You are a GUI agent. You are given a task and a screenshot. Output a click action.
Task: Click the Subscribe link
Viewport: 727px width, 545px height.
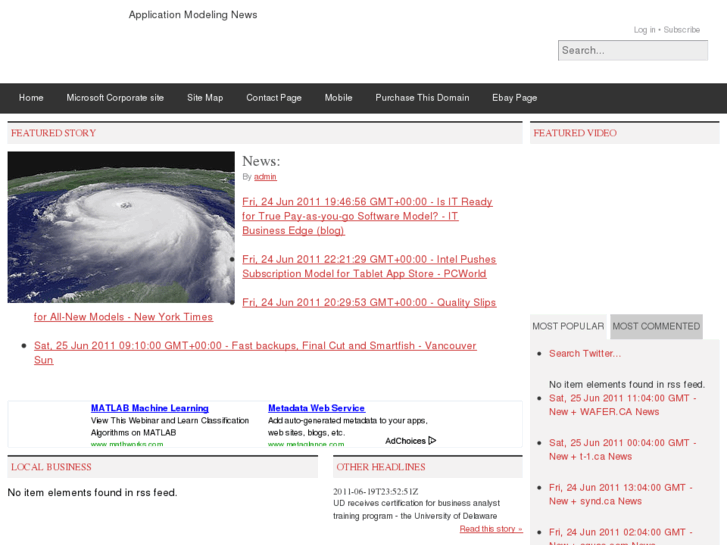[x=682, y=30]
